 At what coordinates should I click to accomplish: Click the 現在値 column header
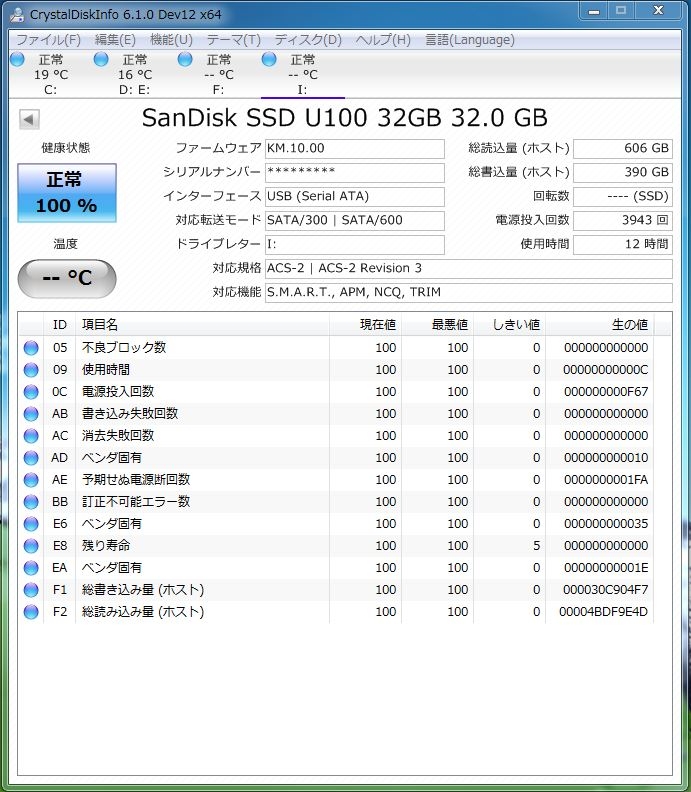point(366,324)
